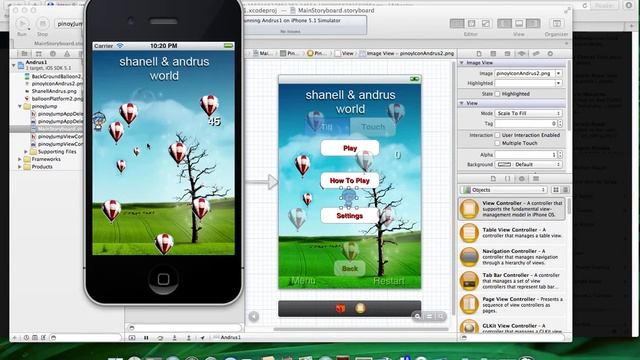Switch object library to icon grid view
This screenshot has height=360, width=640.
(x=556, y=190)
